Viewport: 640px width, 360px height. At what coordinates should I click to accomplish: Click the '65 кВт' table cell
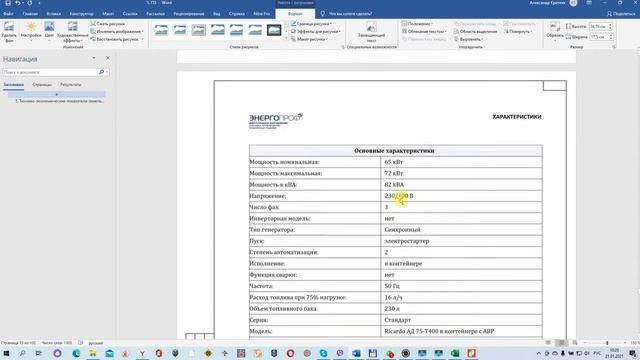tap(461, 162)
